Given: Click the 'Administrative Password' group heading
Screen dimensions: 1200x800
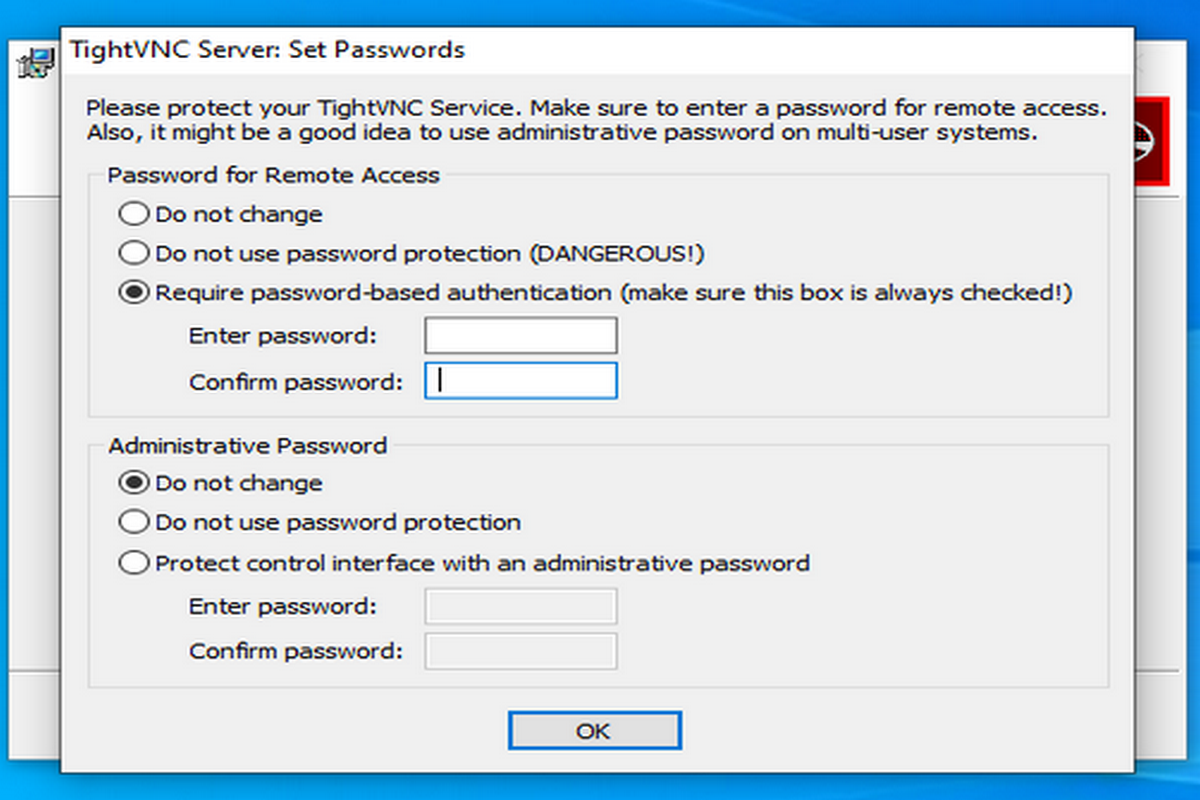Looking at the screenshot, I should pyautogui.click(x=247, y=445).
